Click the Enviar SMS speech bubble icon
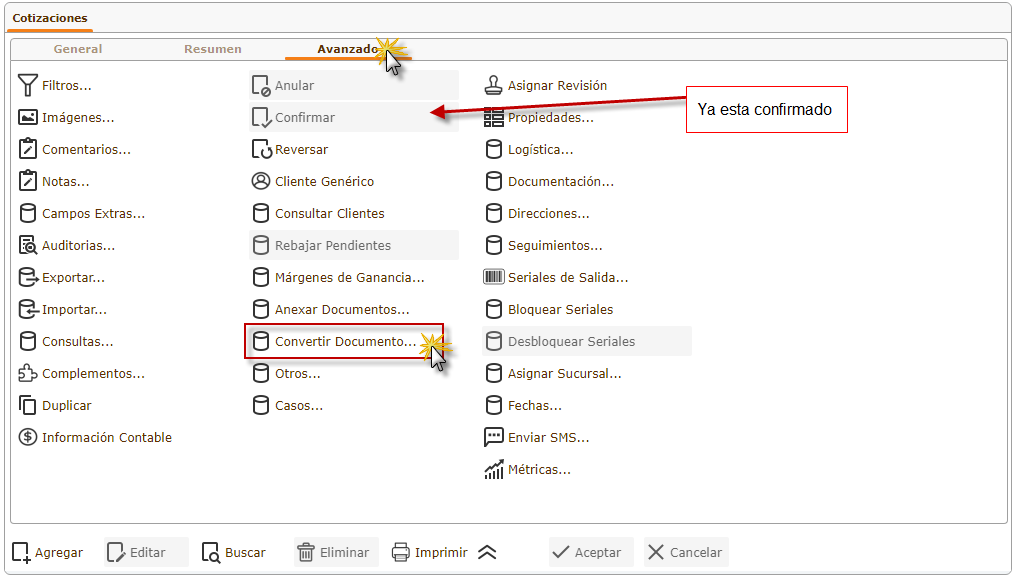The height and width of the screenshot is (577, 1024). (x=494, y=438)
